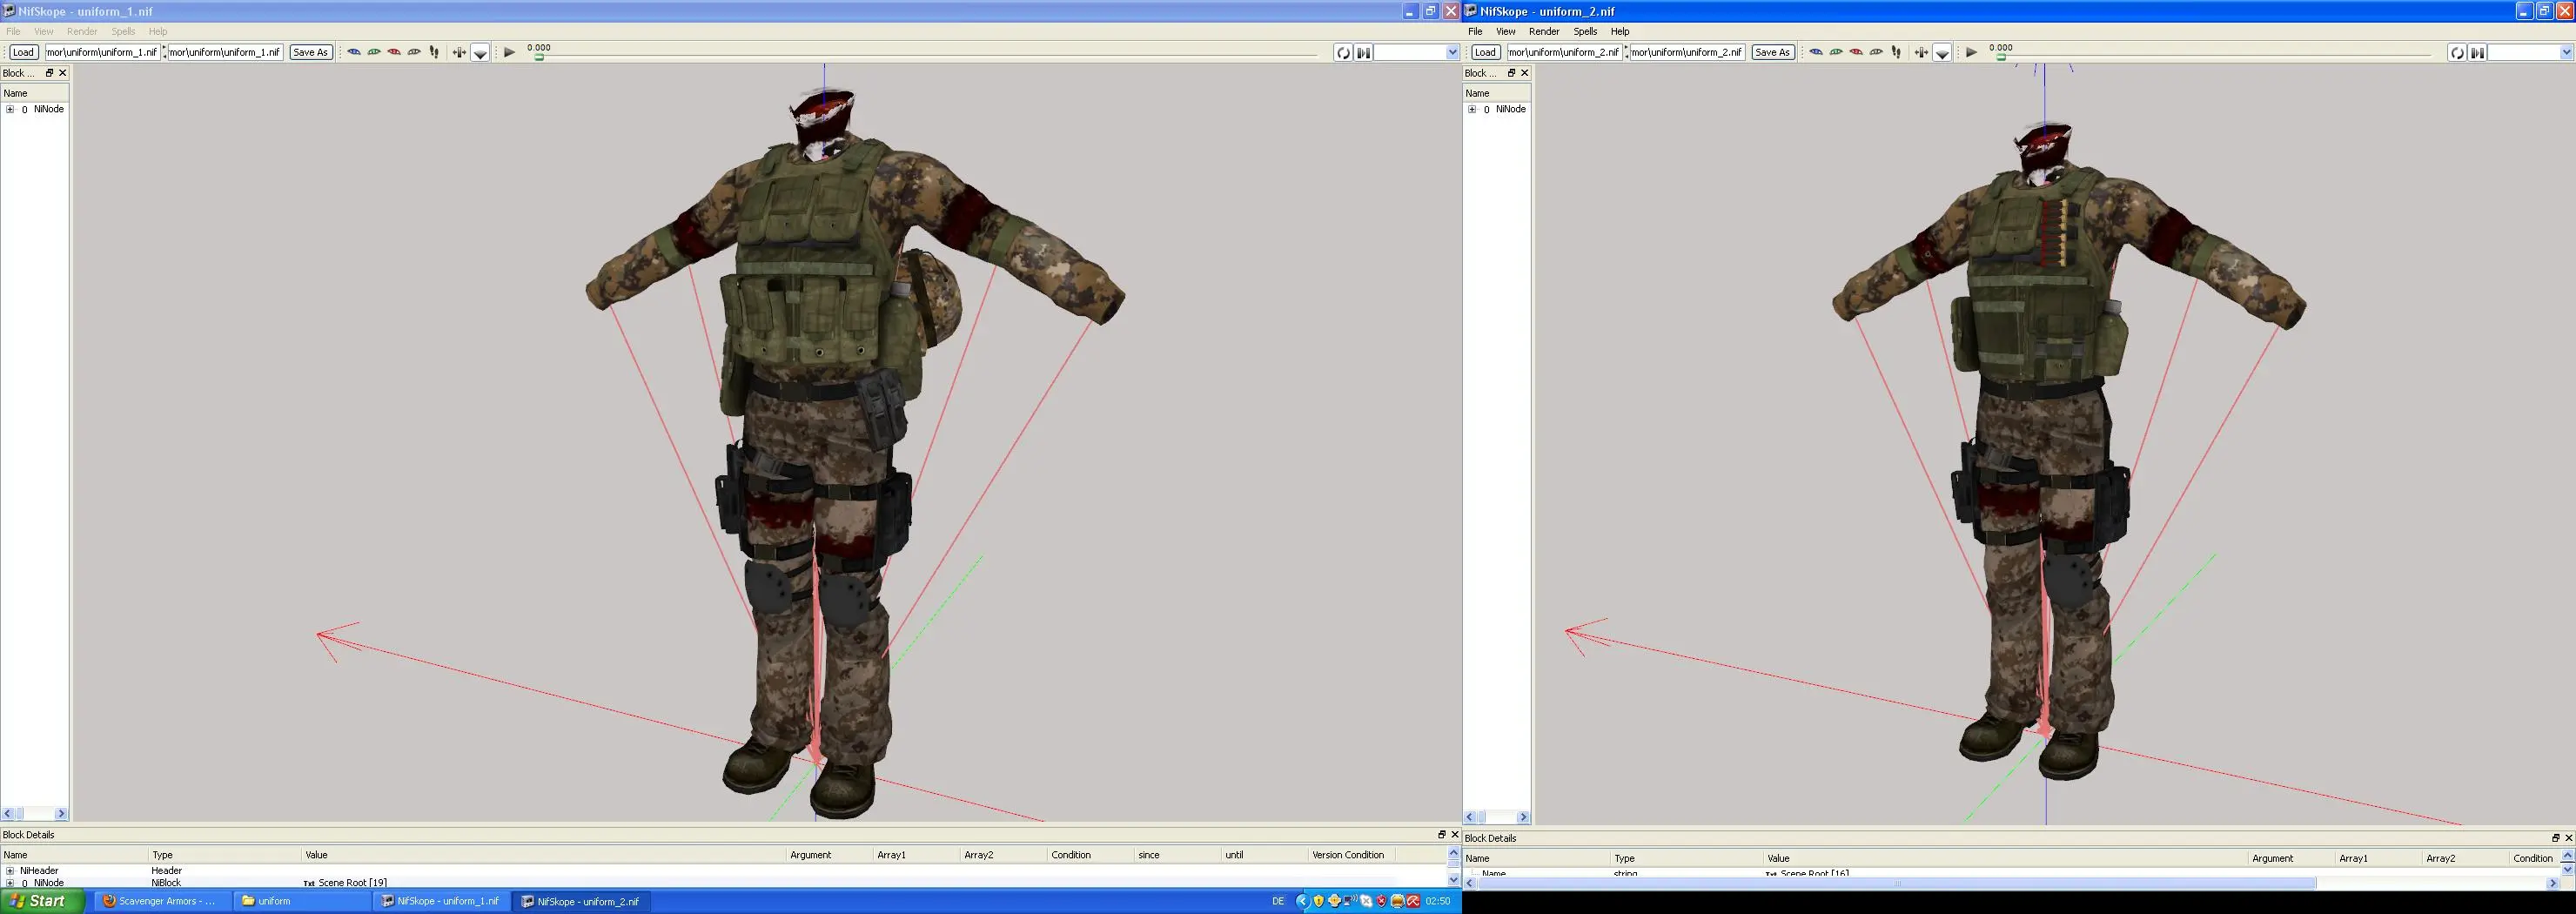Click Save As button in uniform_2 window
Screen dimensions: 2576x914
click(1772, 52)
